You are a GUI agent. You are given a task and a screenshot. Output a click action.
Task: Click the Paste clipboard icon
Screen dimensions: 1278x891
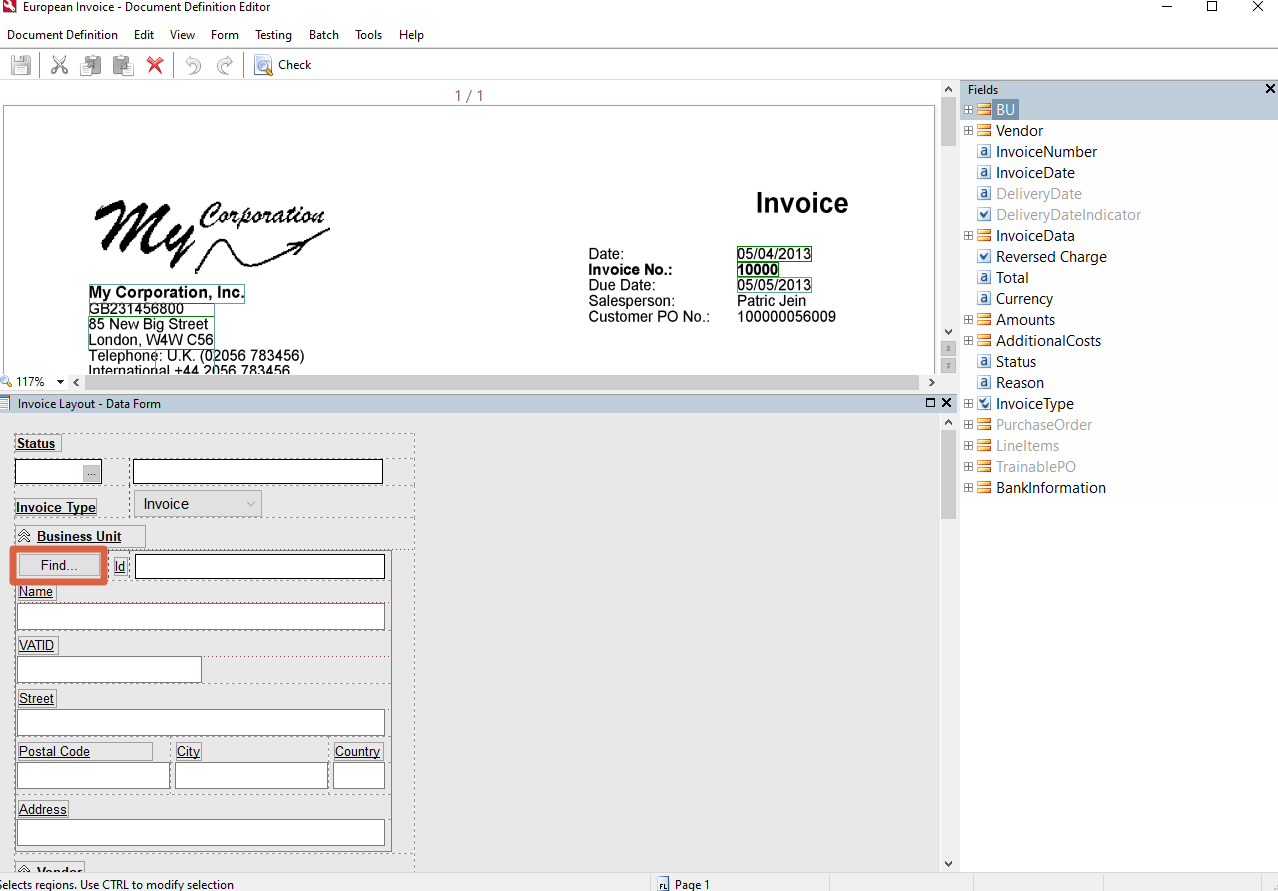(123, 65)
